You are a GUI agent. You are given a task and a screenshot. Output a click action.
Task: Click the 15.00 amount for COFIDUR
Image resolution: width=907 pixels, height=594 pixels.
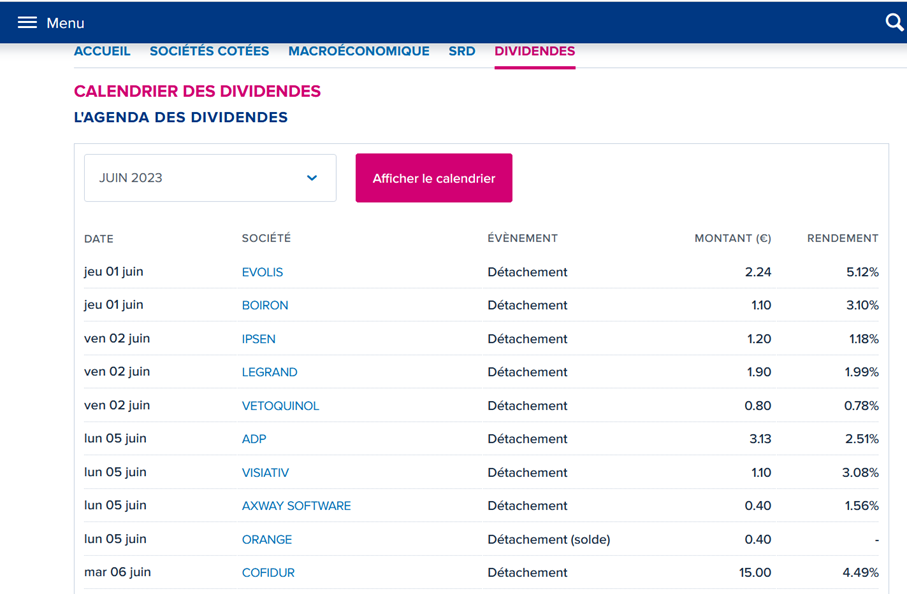(x=755, y=573)
